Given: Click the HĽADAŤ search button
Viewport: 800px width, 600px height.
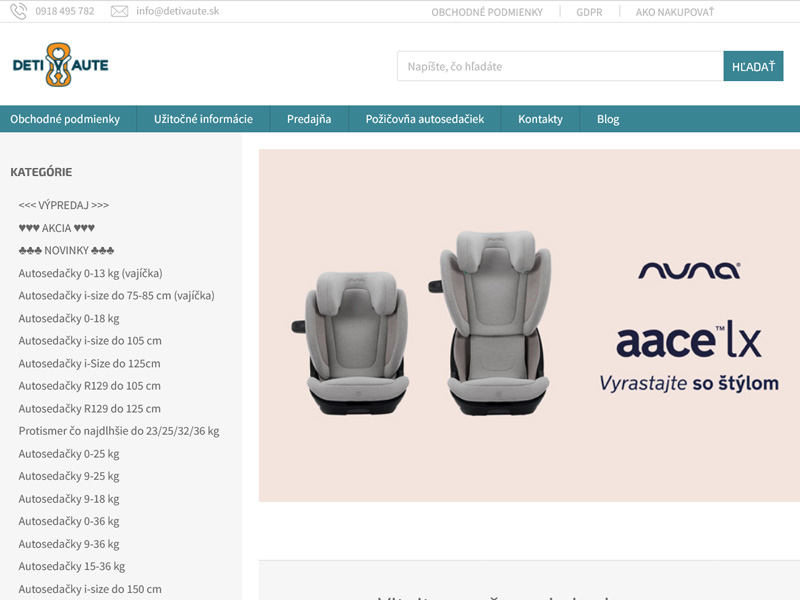Looking at the screenshot, I should pyautogui.click(x=753, y=66).
